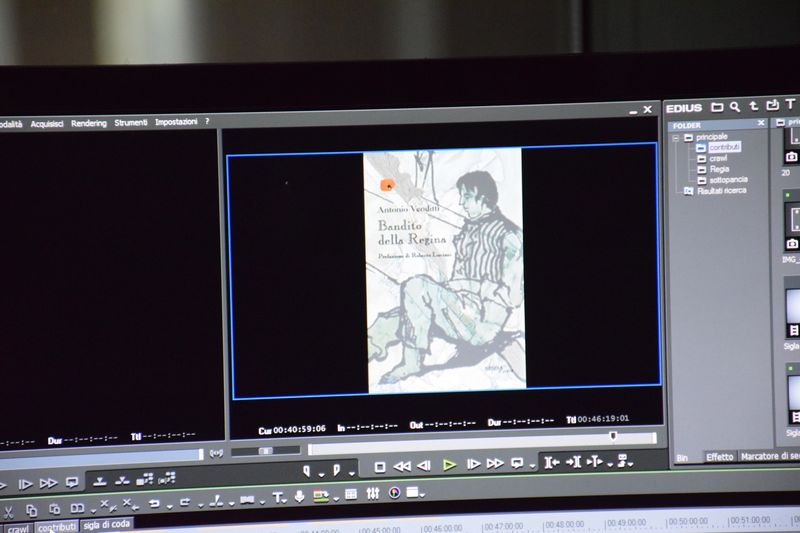Image resolution: width=800 pixels, height=533 pixels.
Task: Open the Impostazioni menu
Action: pos(176,122)
